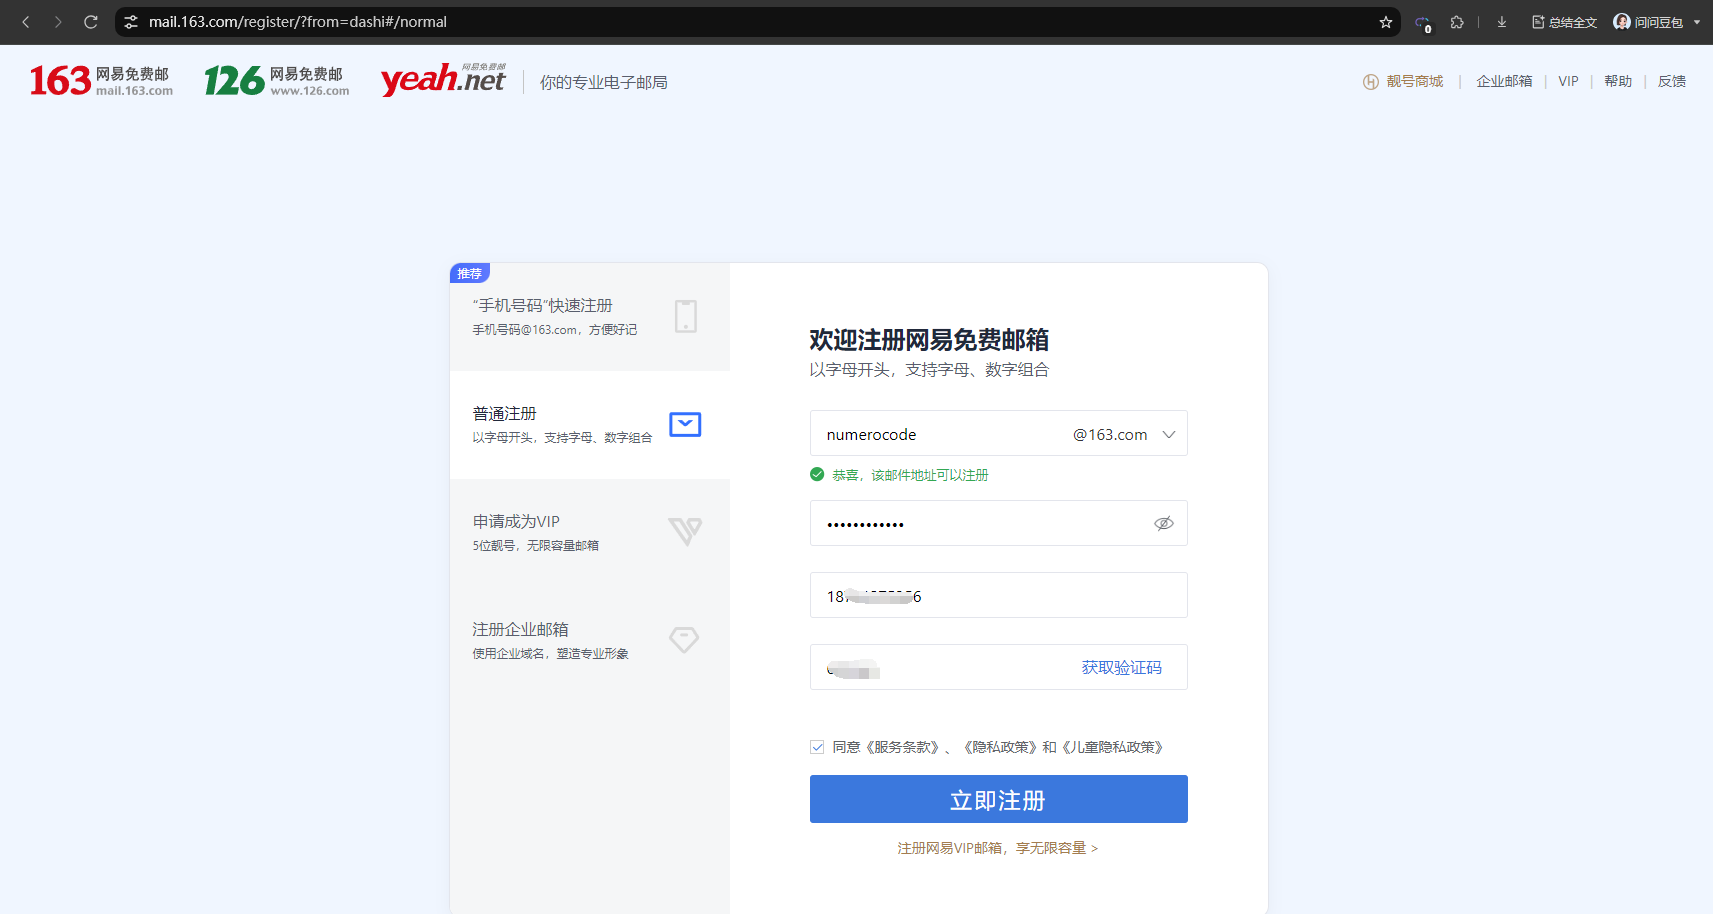Select the phone number quick registration tab
The width and height of the screenshot is (1713, 914).
click(x=589, y=317)
